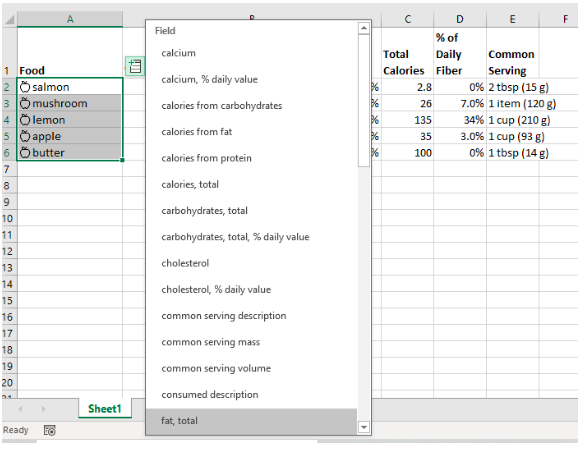Click the food data type icon beside salmon
This screenshot has width=582, height=451.
tap(25, 87)
